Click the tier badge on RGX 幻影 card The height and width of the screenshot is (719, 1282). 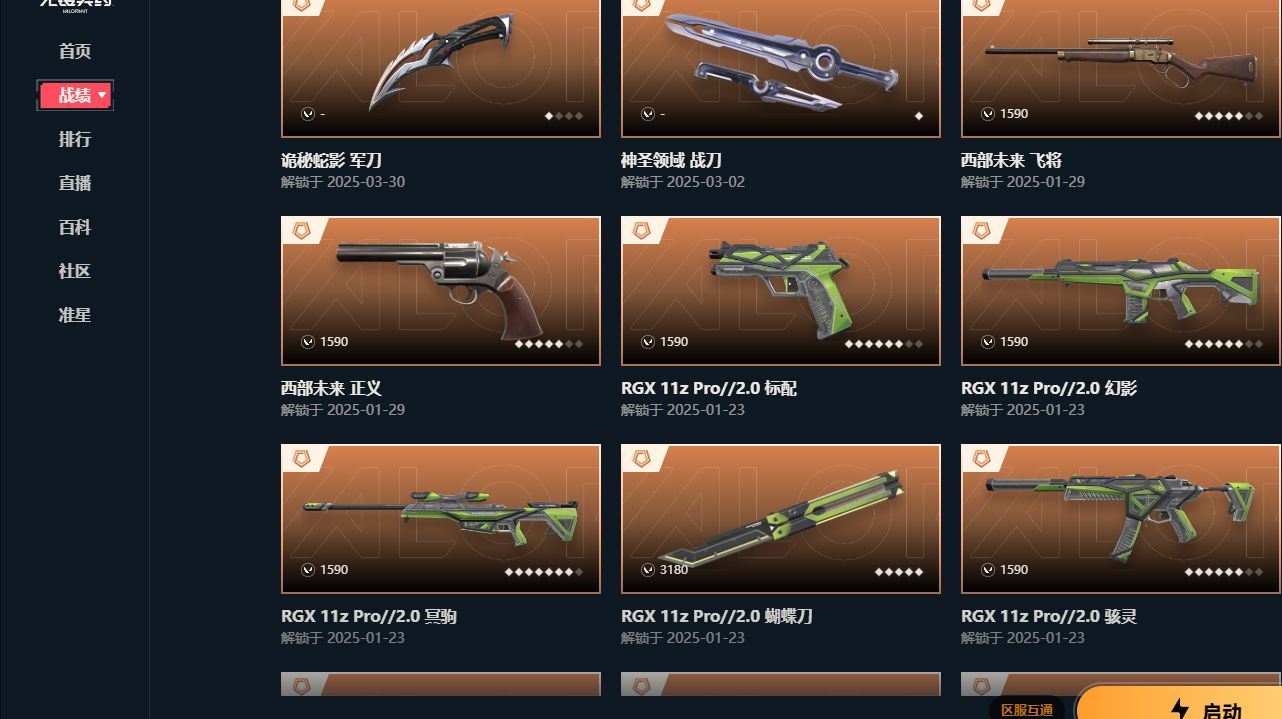[981, 231]
